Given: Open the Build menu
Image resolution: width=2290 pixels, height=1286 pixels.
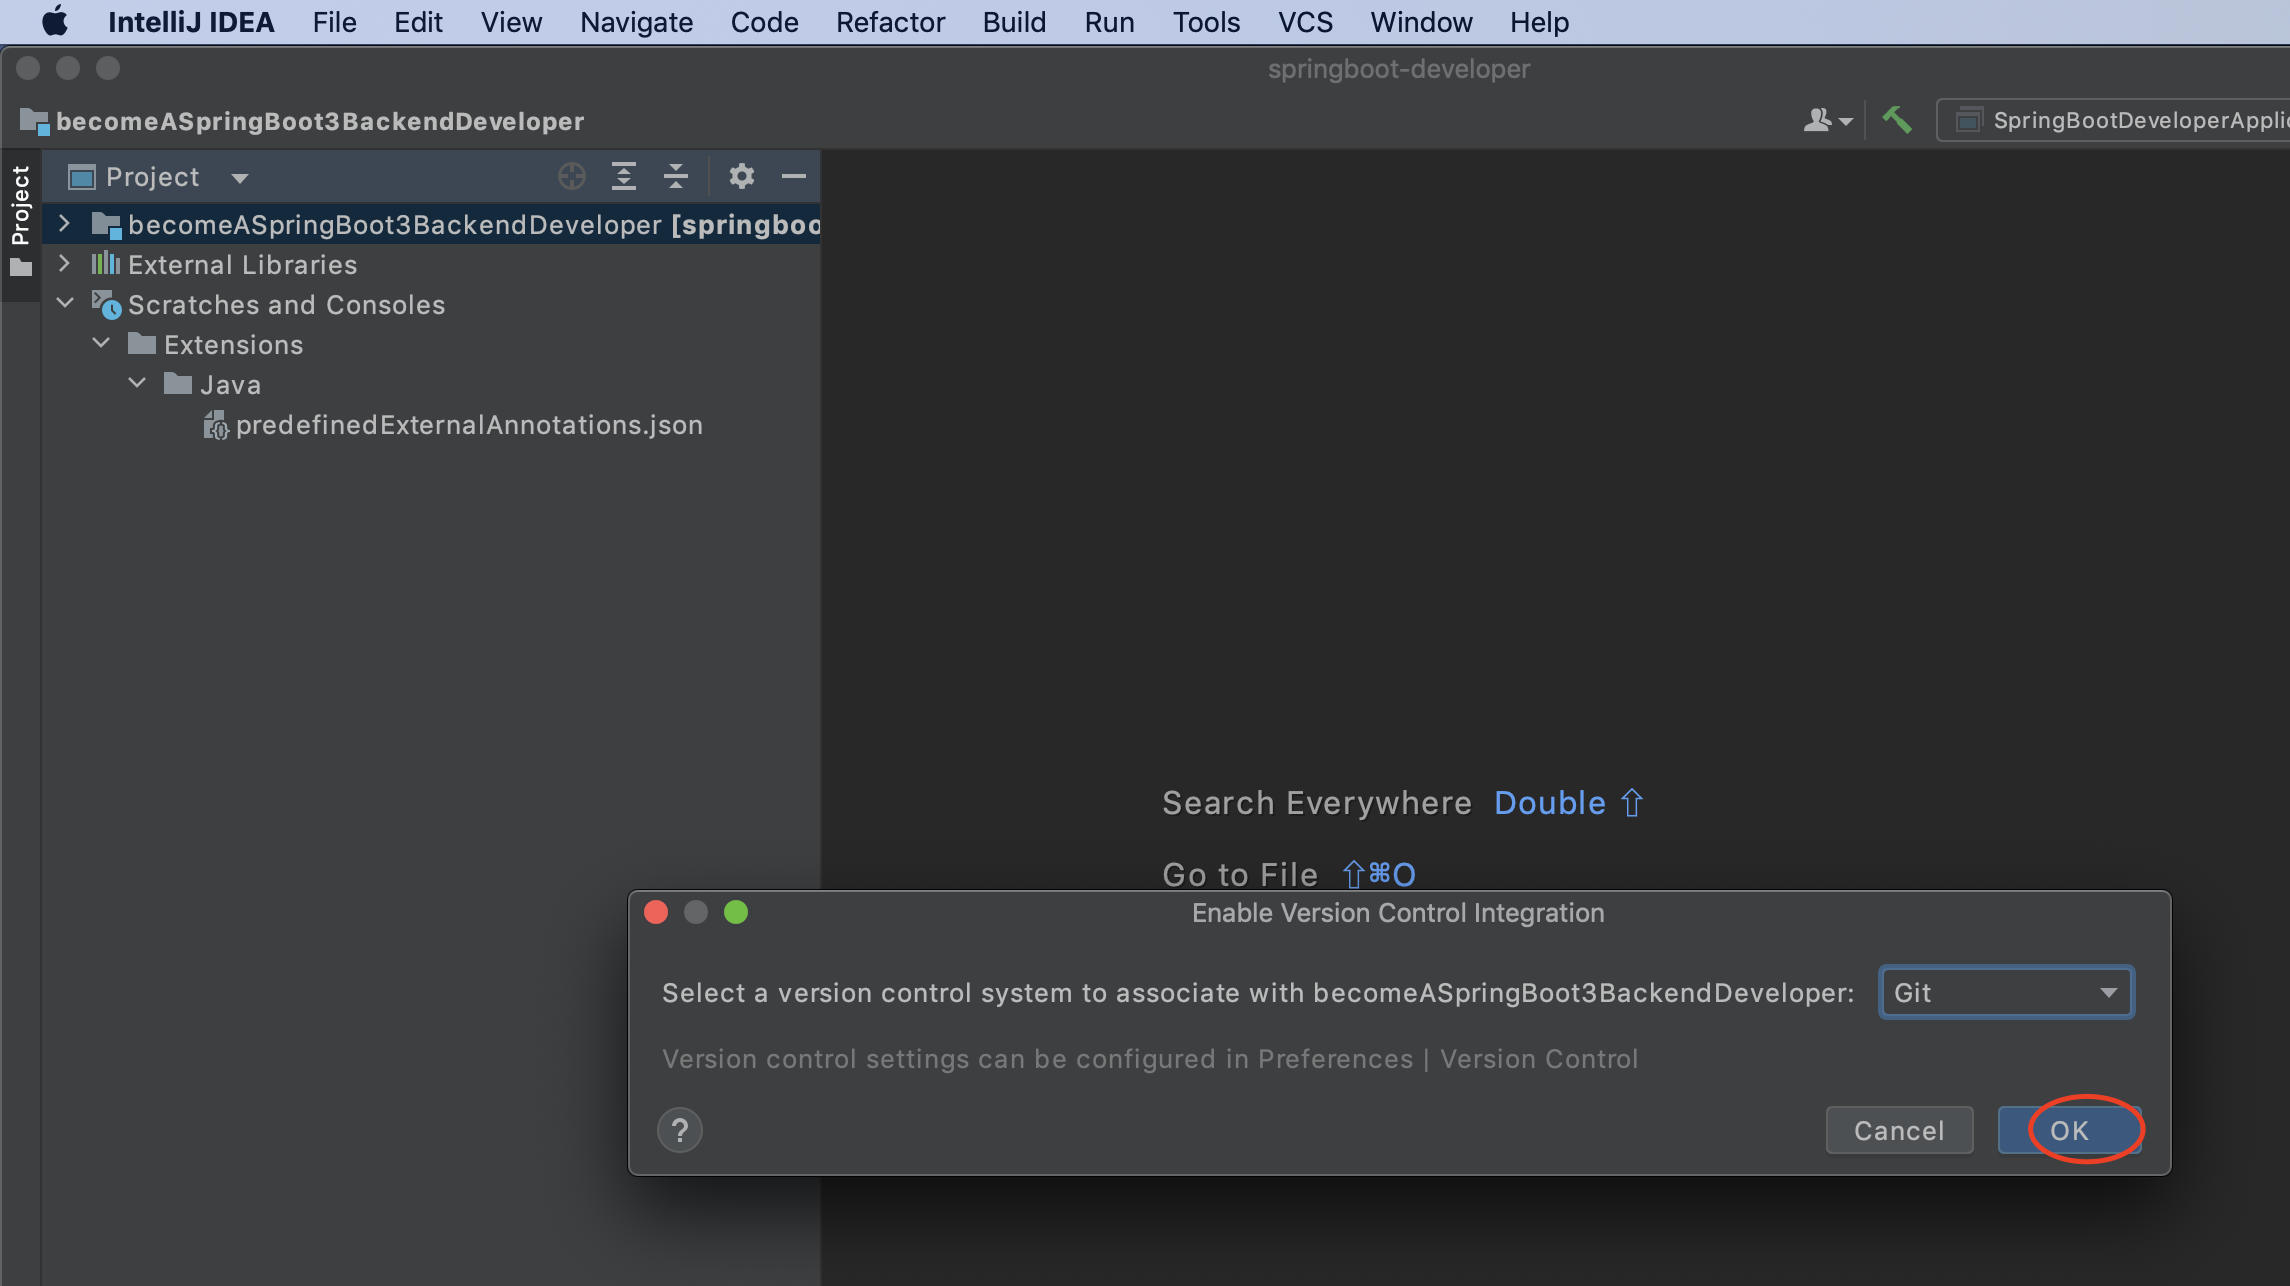Looking at the screenshot, I should click(x=1014, y=21).
